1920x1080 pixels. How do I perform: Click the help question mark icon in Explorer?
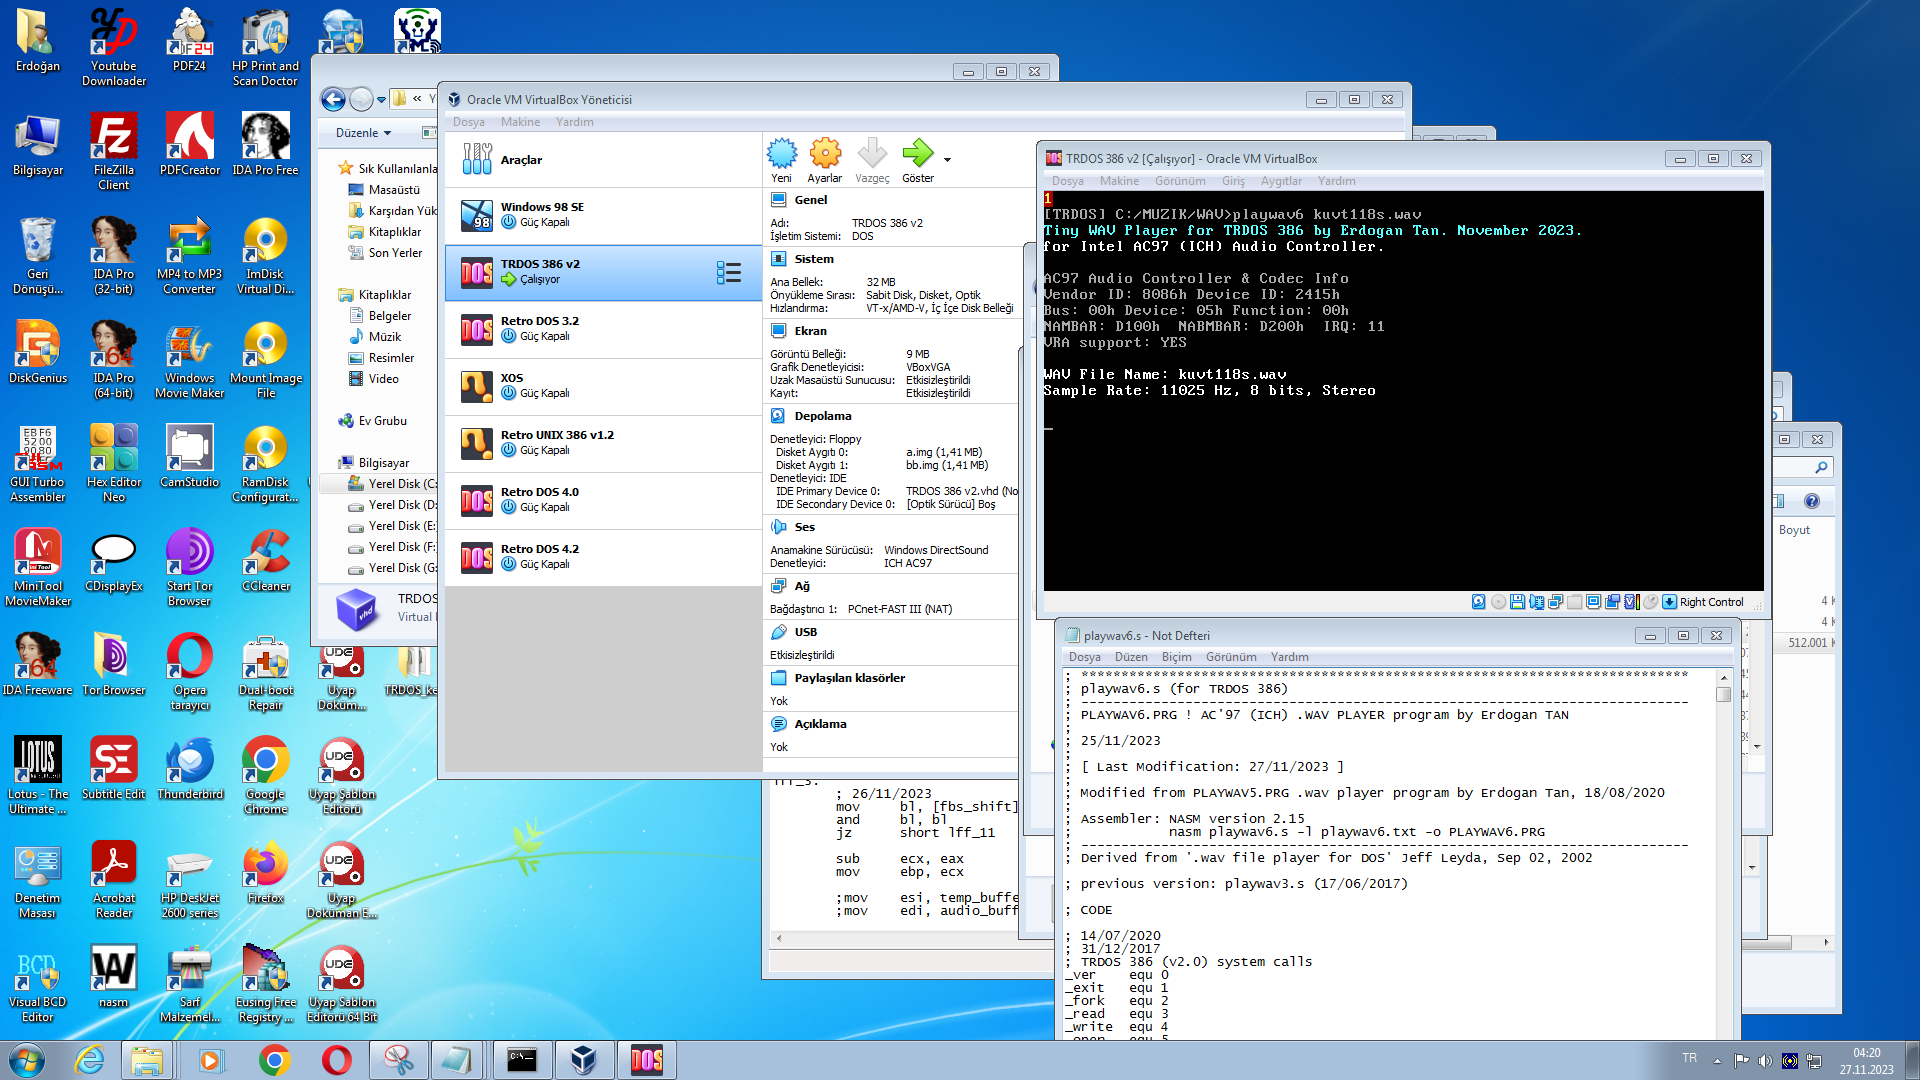[x=1811, y=501]
